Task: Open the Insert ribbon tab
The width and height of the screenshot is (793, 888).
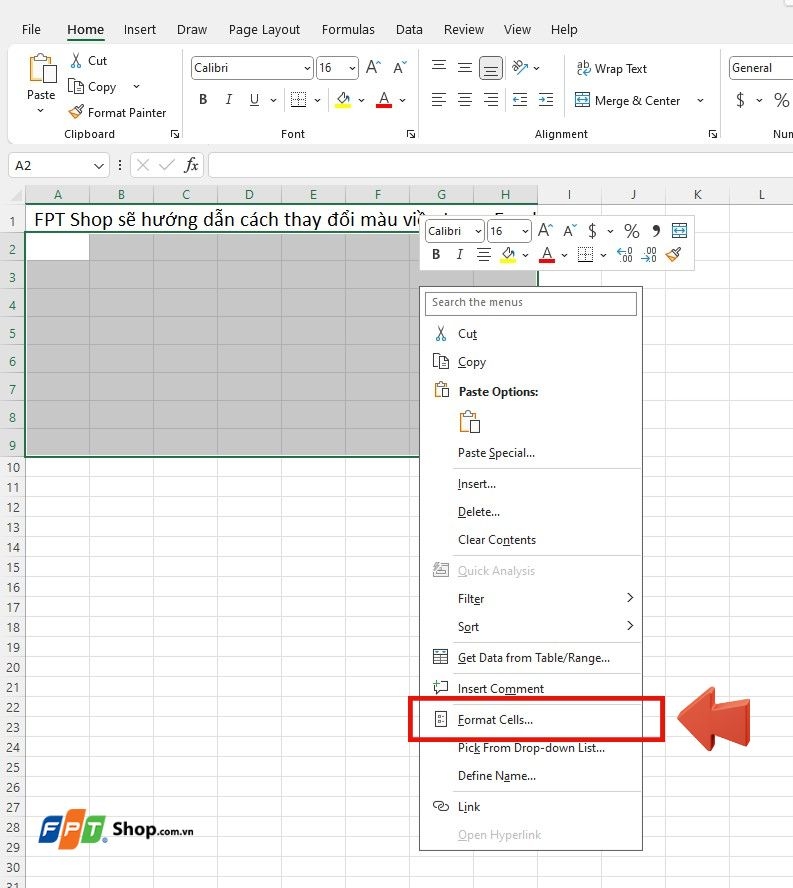Action: 139,29
